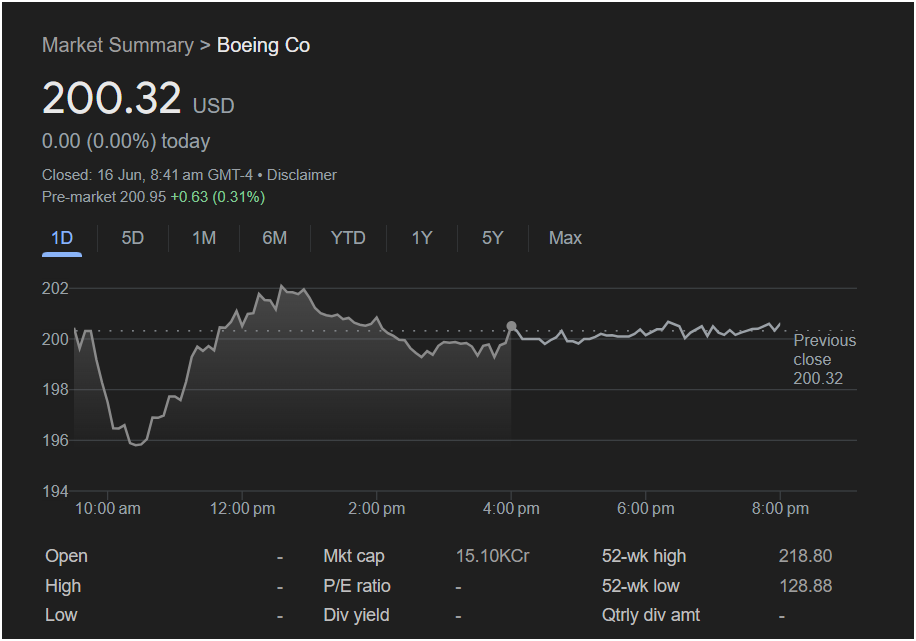This screenshot has width=916, height=641.
Task: Select the 200.32 current price value
Action: click(x=112, y=98)
